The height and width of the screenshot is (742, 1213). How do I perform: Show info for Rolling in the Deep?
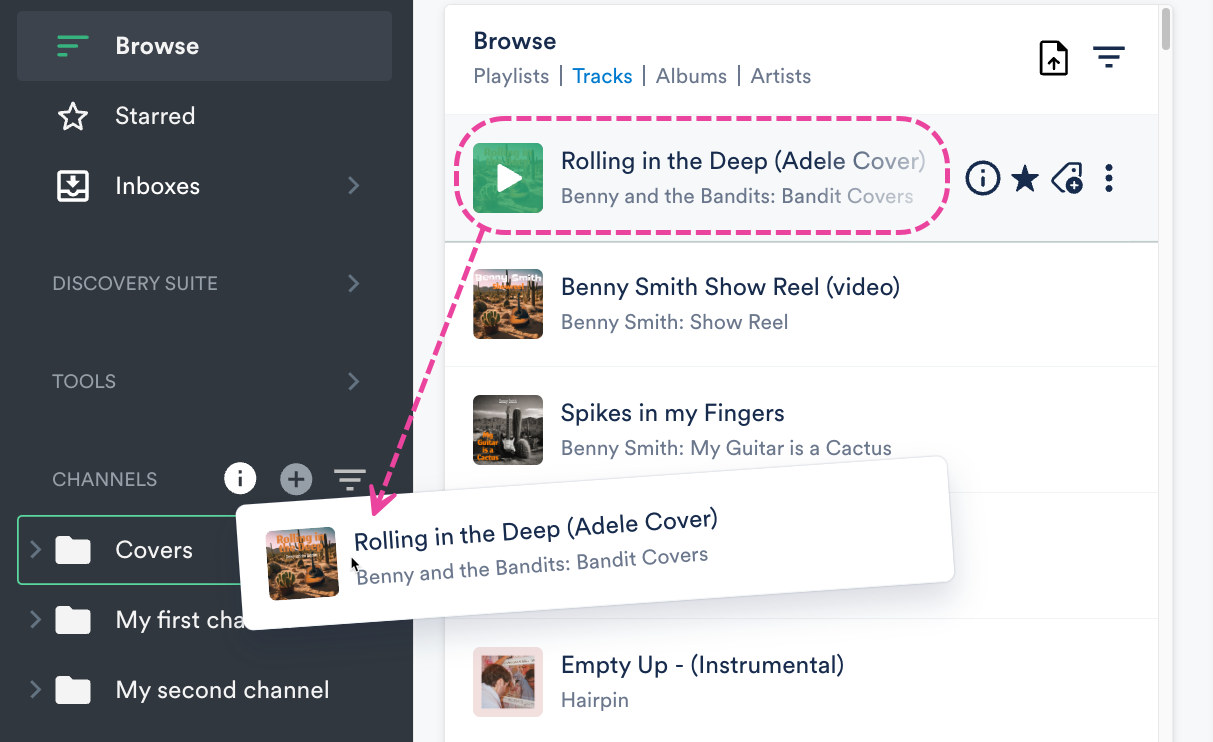point(982,179)
